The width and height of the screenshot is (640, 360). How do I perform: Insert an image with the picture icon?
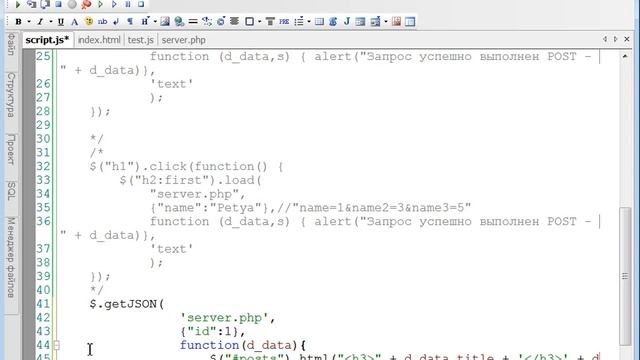click(x=165, y=21)
